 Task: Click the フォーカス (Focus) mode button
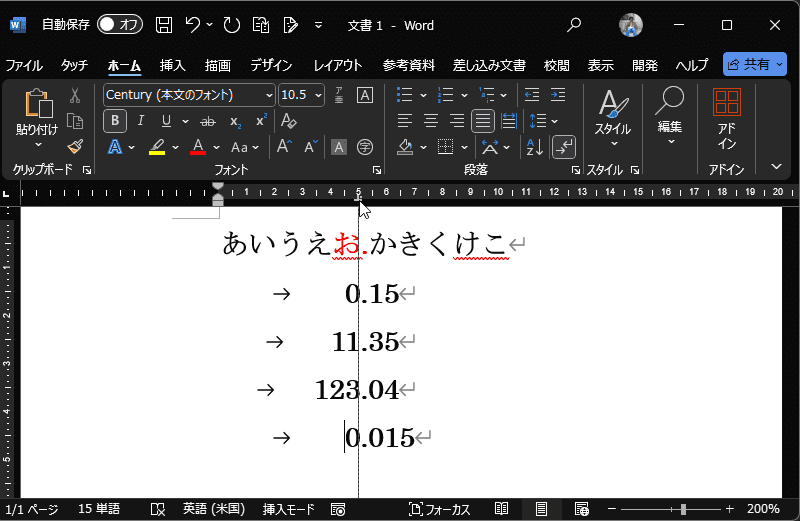440,509
